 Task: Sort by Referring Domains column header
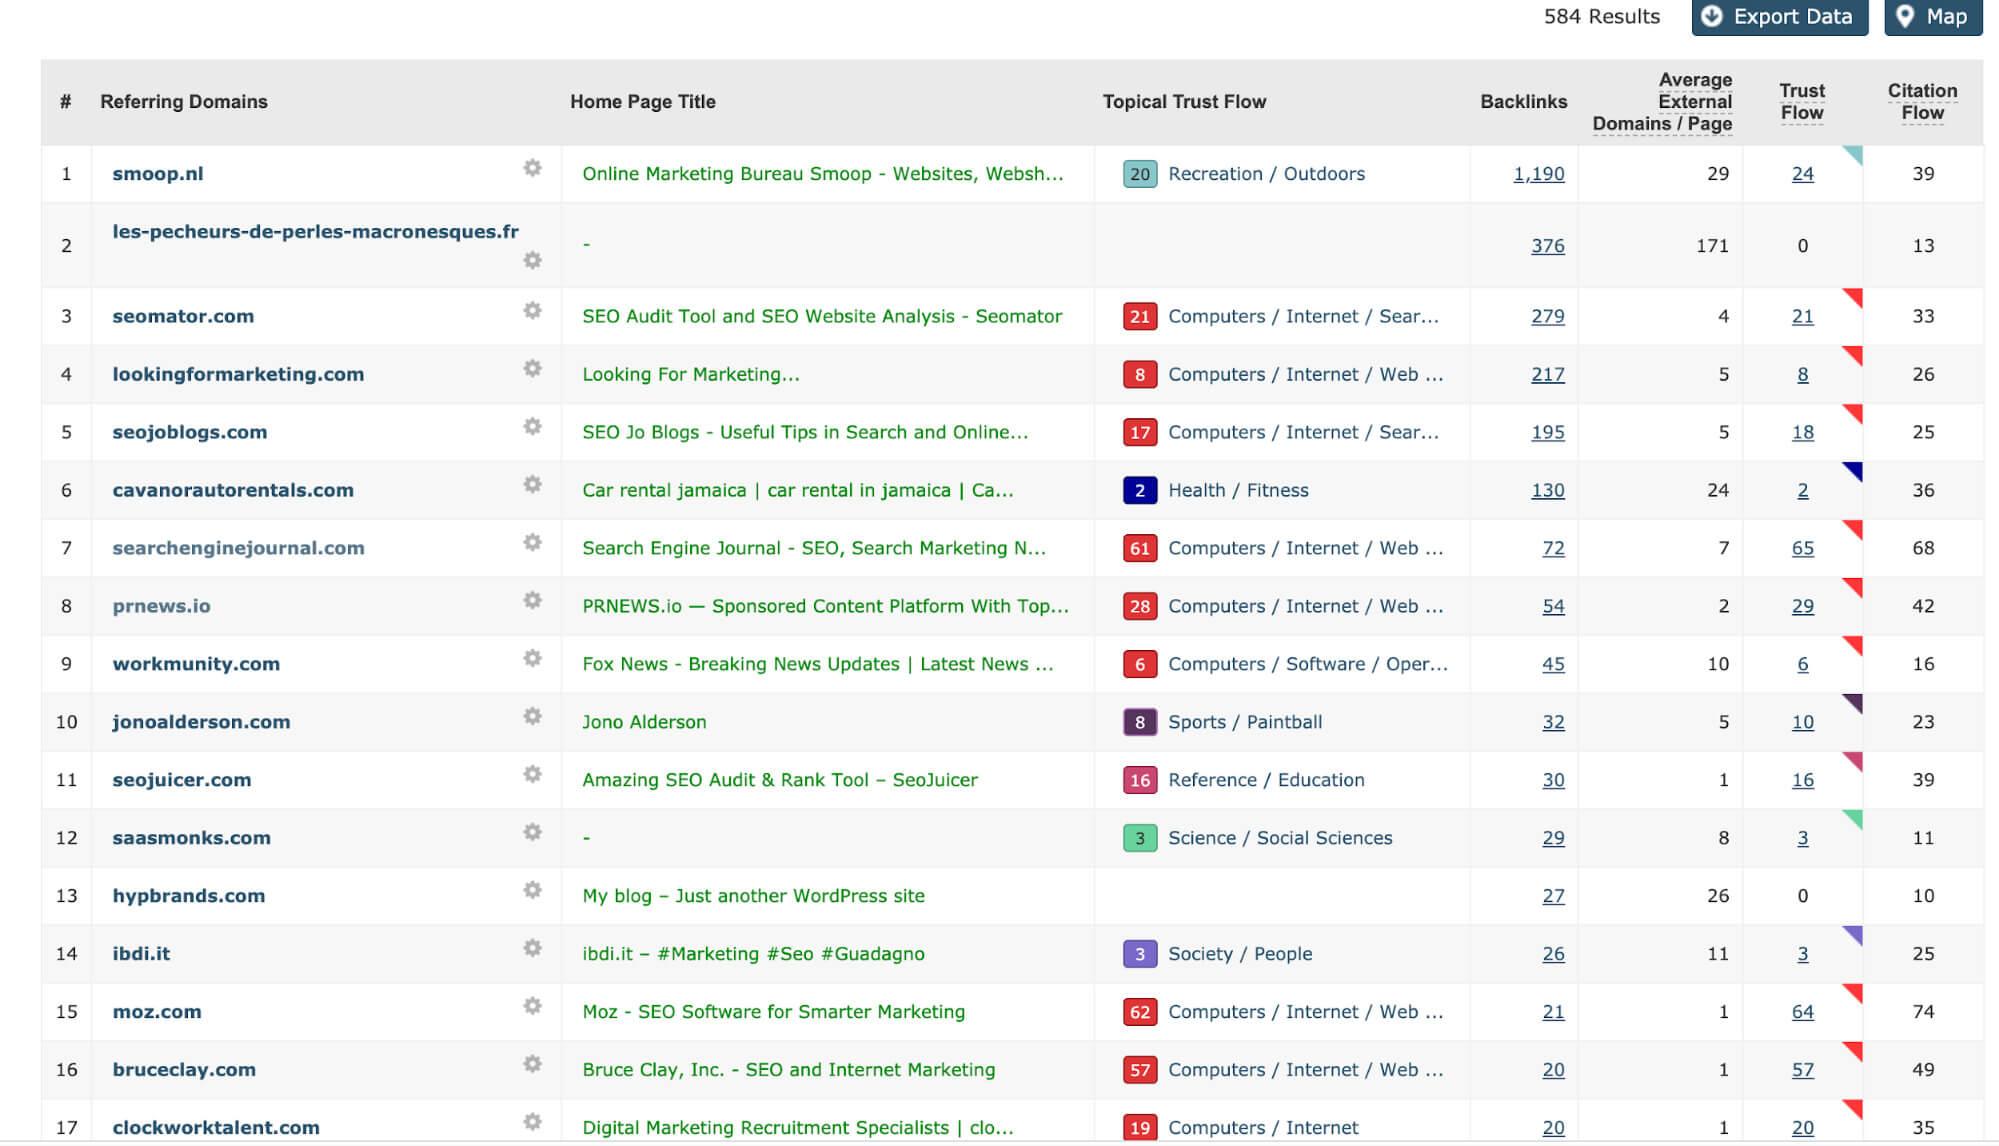click(x=184, y=102)
